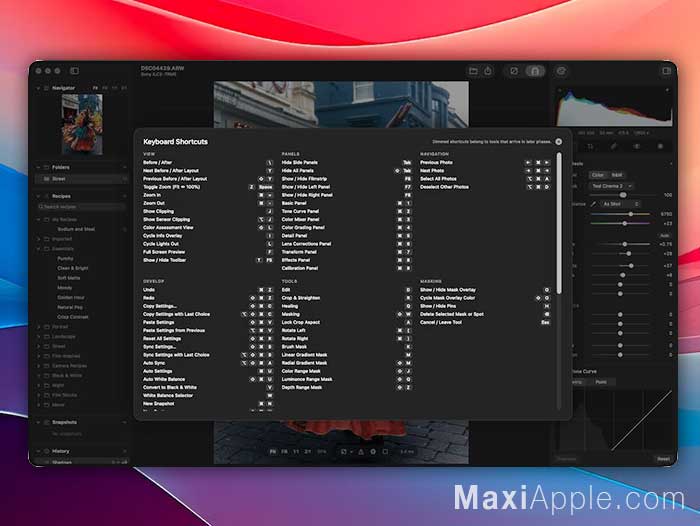Select Fit zoom in bottom toolbar
This screenshot has width=700, height=526.
pyautogui.click(x=272, y=452)
